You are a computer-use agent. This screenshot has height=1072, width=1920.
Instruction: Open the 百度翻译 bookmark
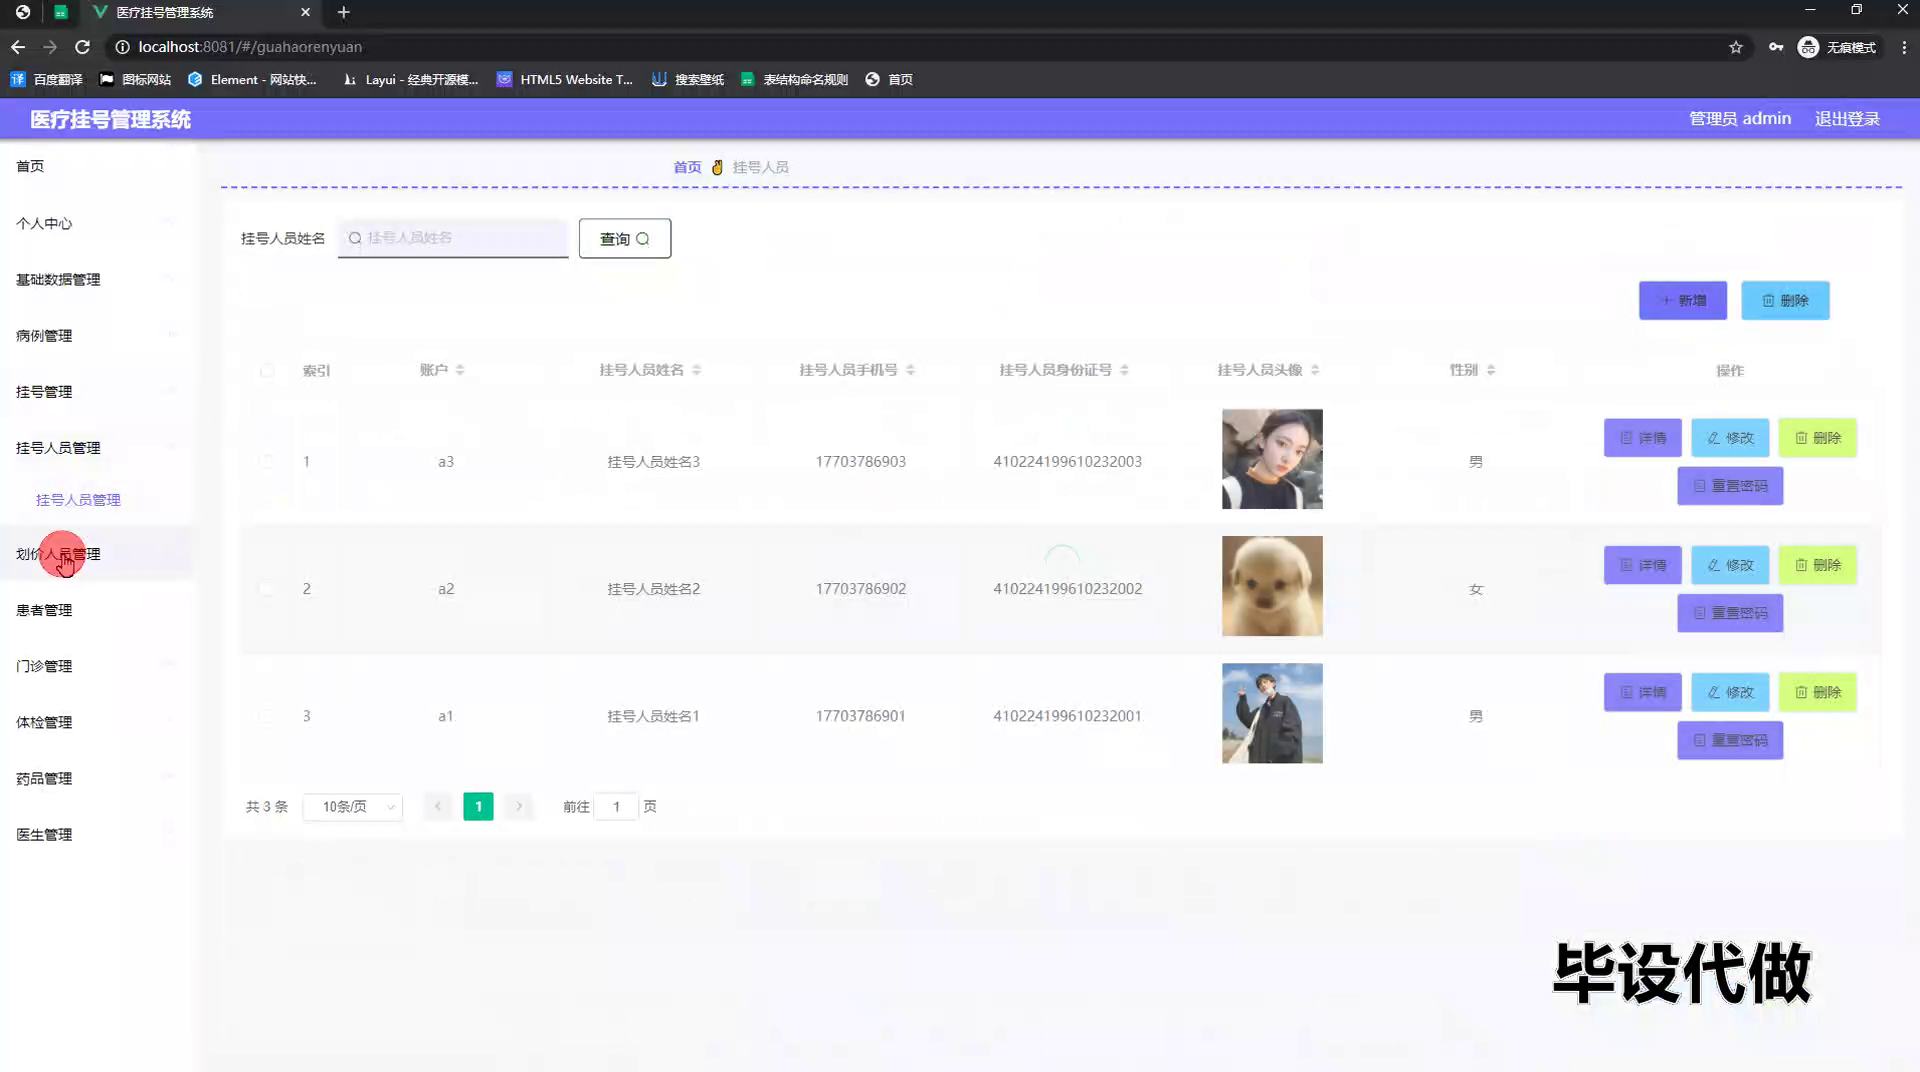pos(47,79)
